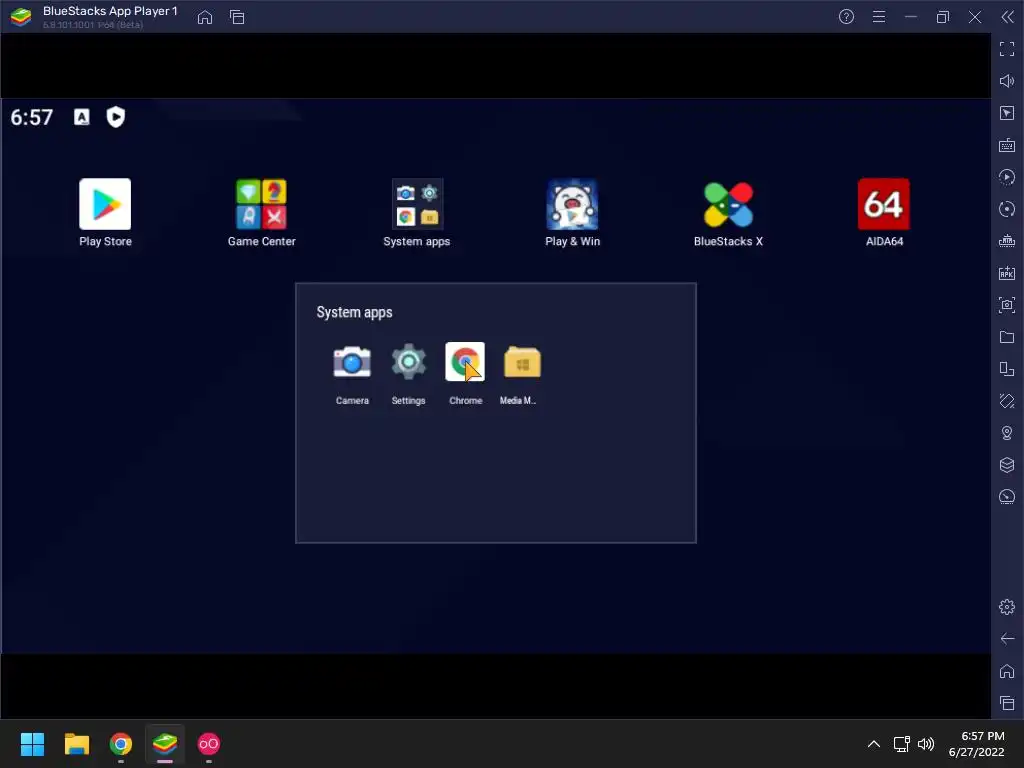
Task: Click the eco mode gauge icon
Action: point(1007,497)
